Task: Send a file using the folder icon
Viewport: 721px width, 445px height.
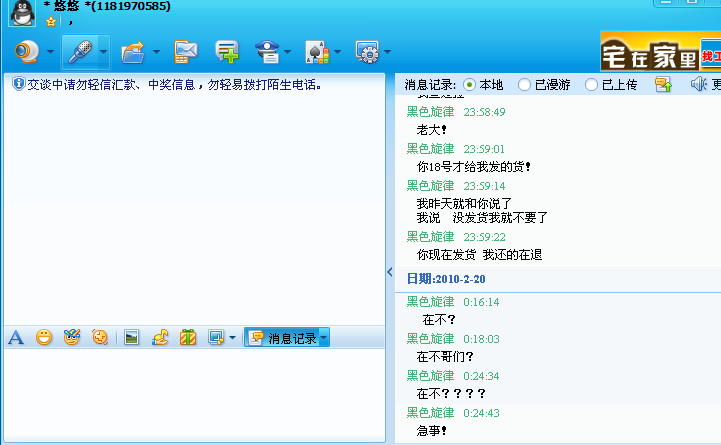Action: [133, 51]
